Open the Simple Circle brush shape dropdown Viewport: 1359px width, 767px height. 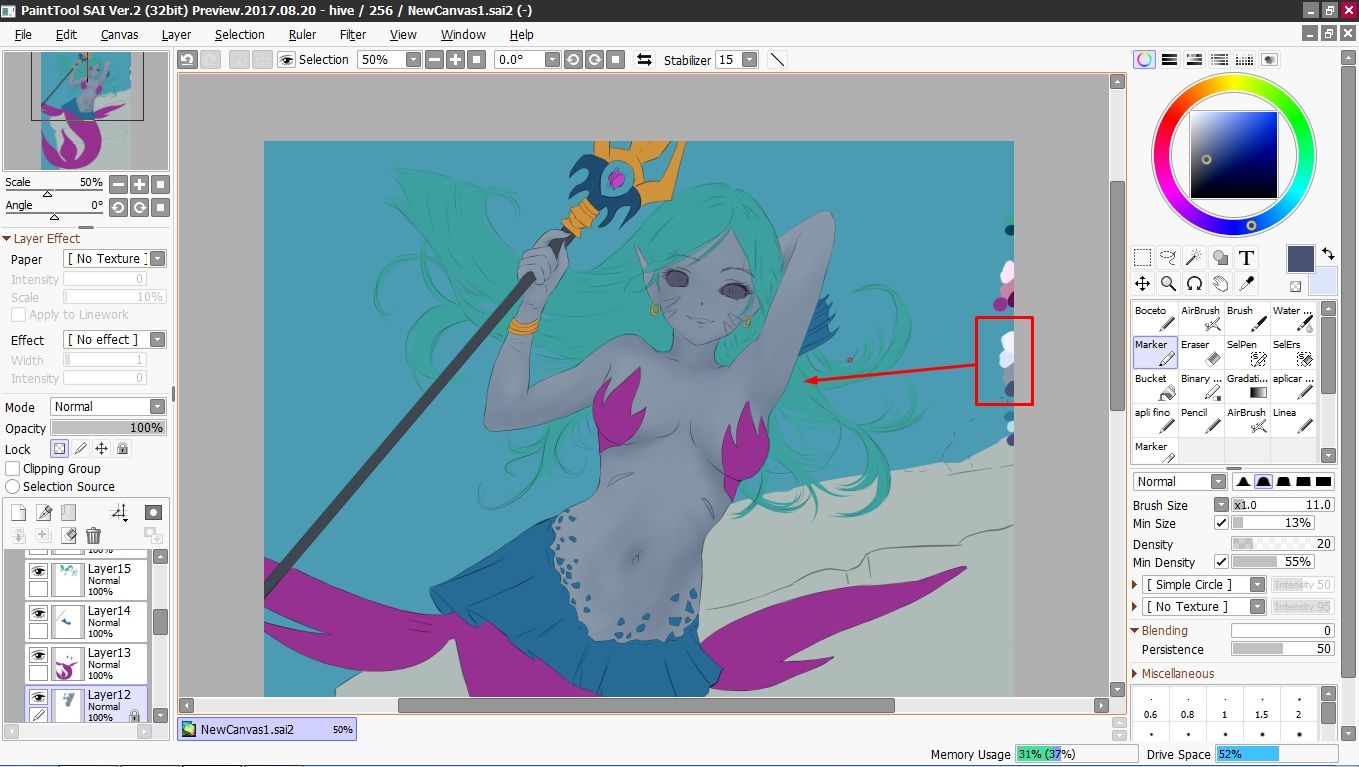[x=1258, y=585]
